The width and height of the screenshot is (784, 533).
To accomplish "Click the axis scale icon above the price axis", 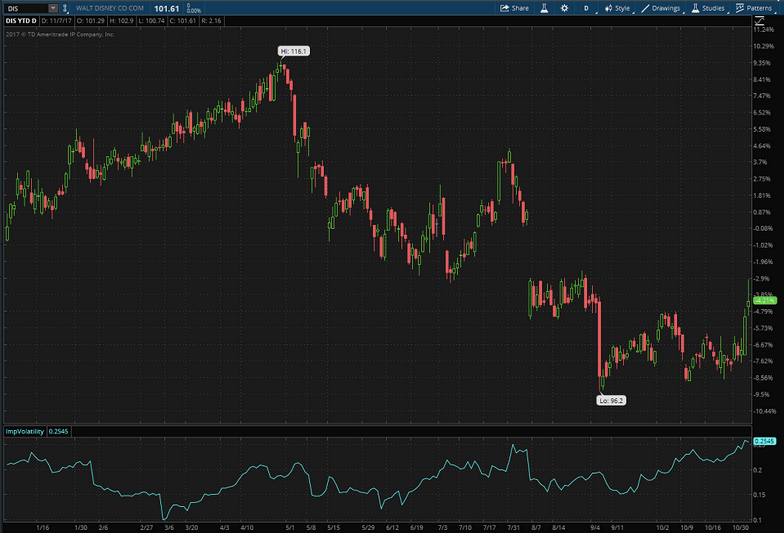I will click(760, 20).
